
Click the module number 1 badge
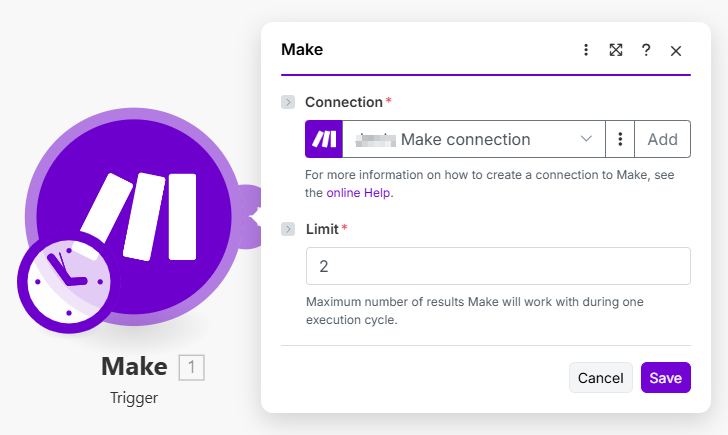coord(191,368)
